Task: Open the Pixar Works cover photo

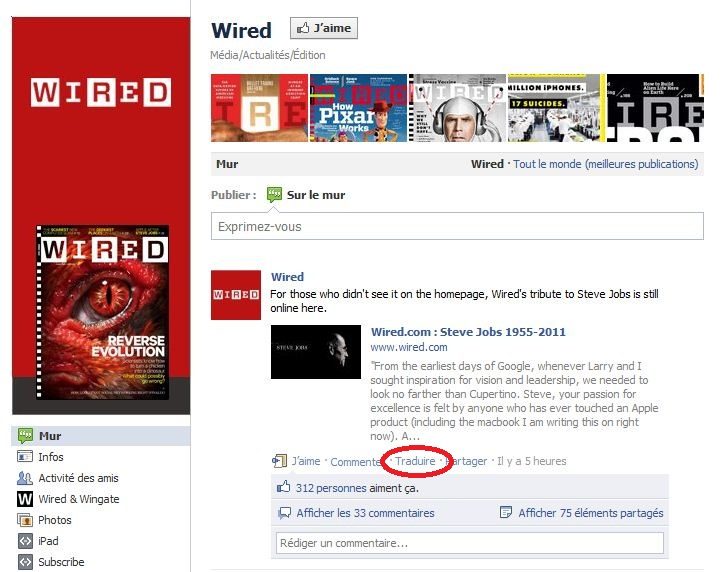Action: point(358,108)
